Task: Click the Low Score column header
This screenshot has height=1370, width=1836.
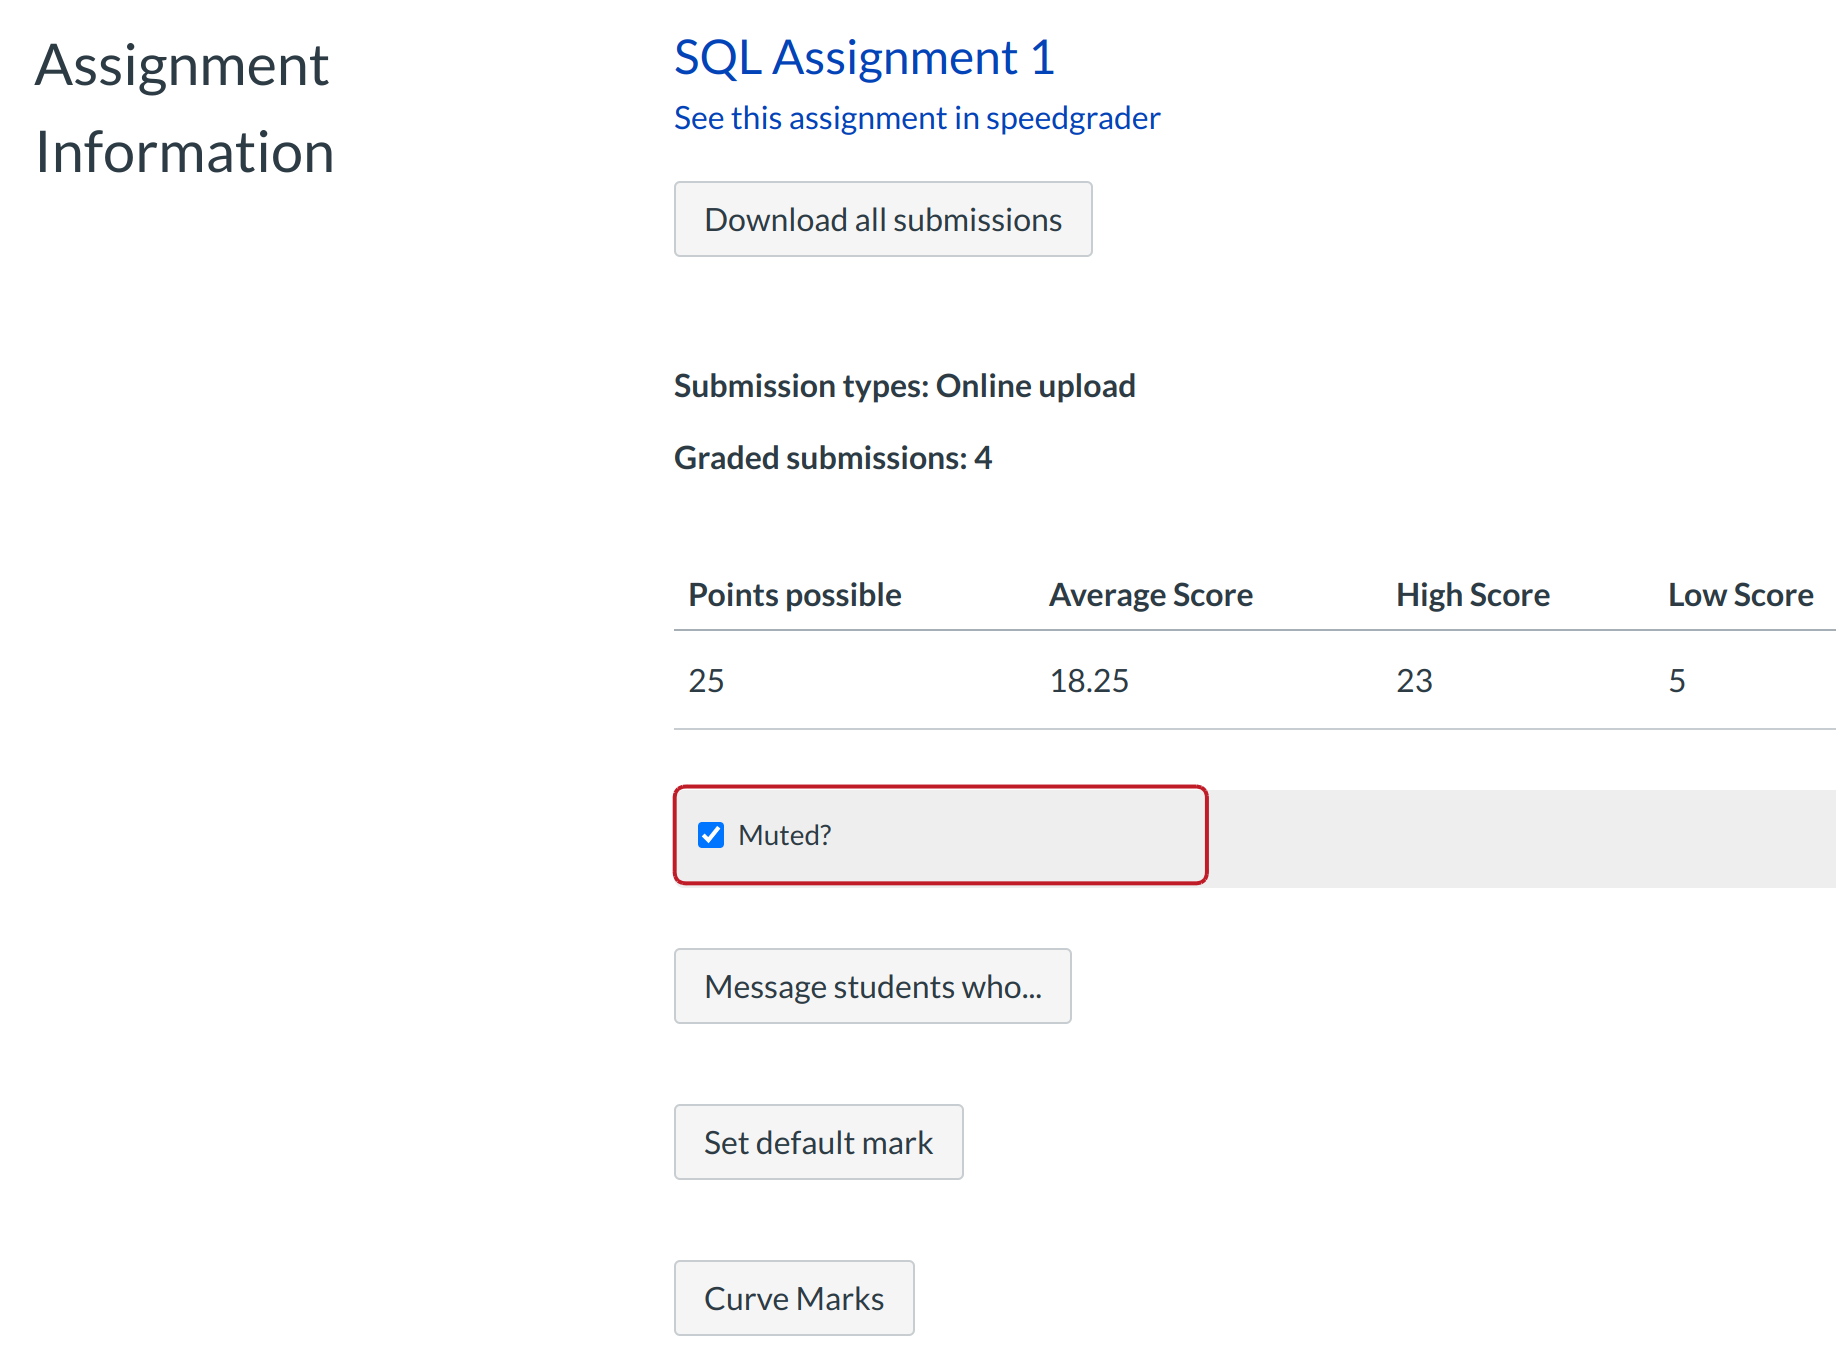Action: pos(1740,595)
